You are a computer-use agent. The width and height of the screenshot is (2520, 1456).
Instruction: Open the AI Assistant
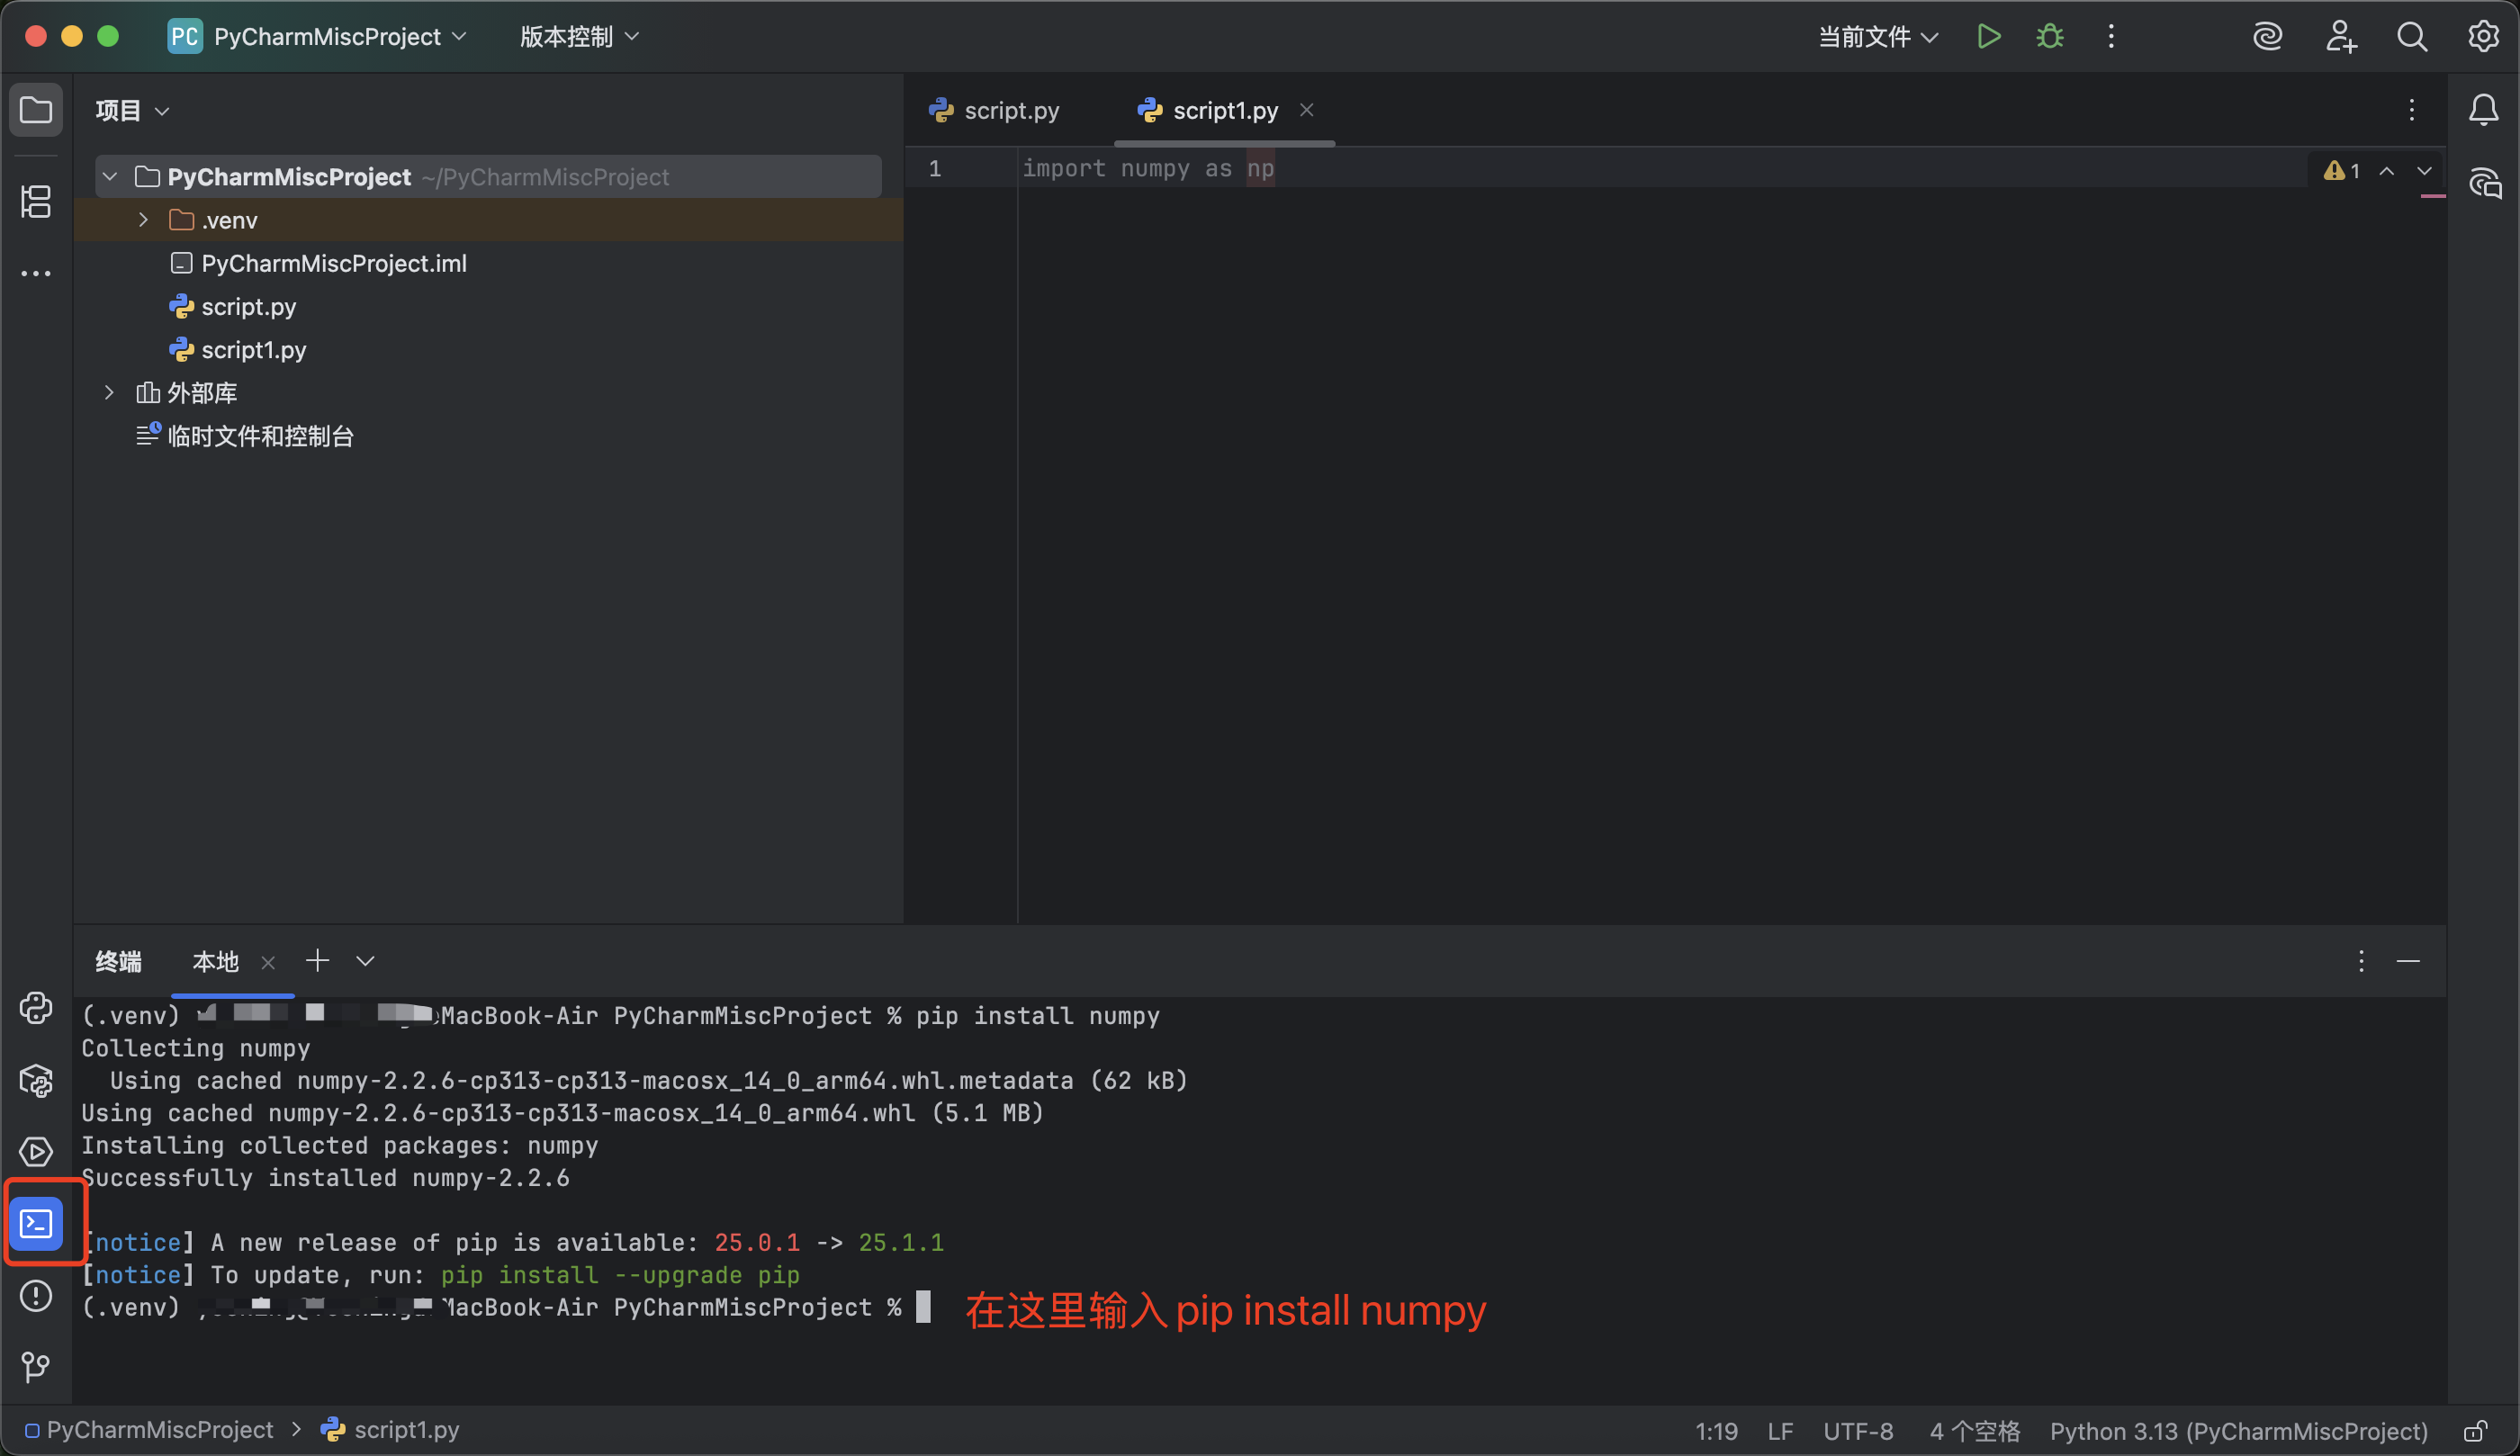click(x=2268, y=36)
